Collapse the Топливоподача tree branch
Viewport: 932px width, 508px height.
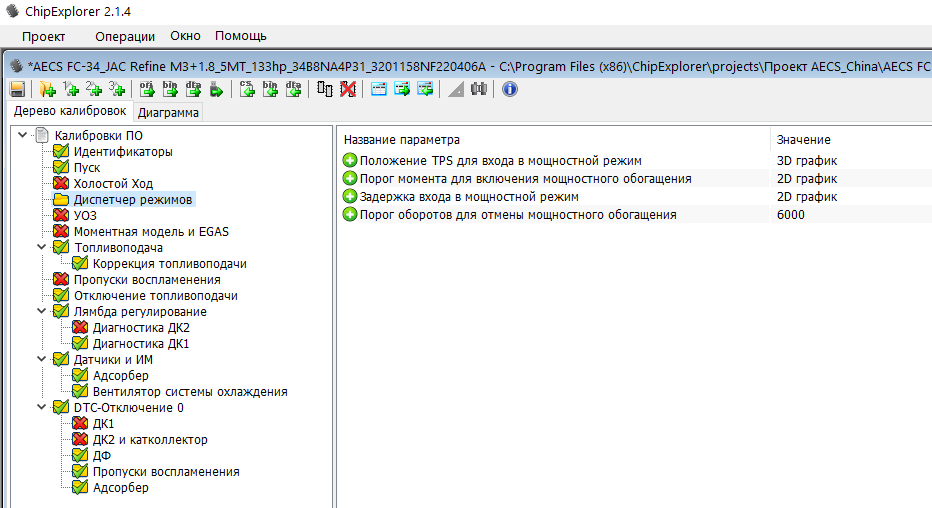pos(41,248)
